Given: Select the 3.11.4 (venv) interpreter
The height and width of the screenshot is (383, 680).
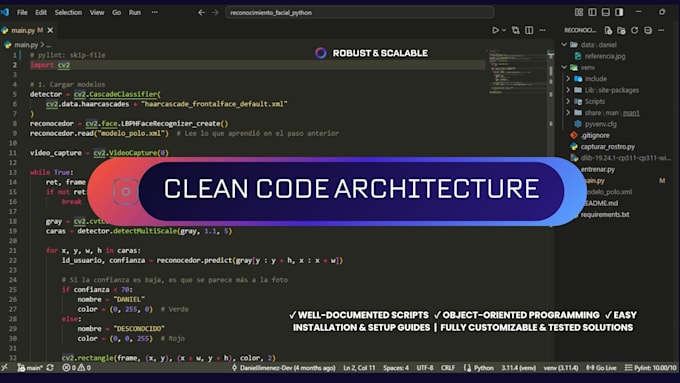Looking at the screenshot, I should [x=518, y=367].
